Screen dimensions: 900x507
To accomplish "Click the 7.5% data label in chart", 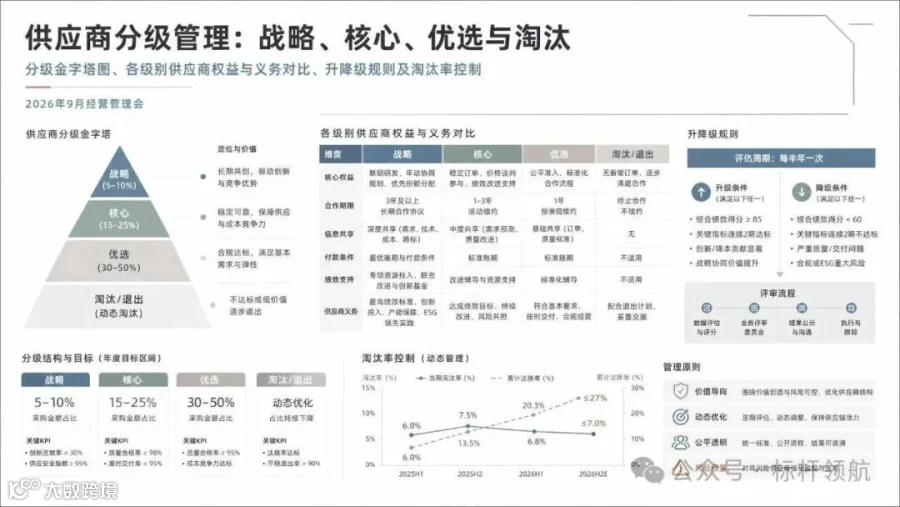I will (x=468, y=415).
